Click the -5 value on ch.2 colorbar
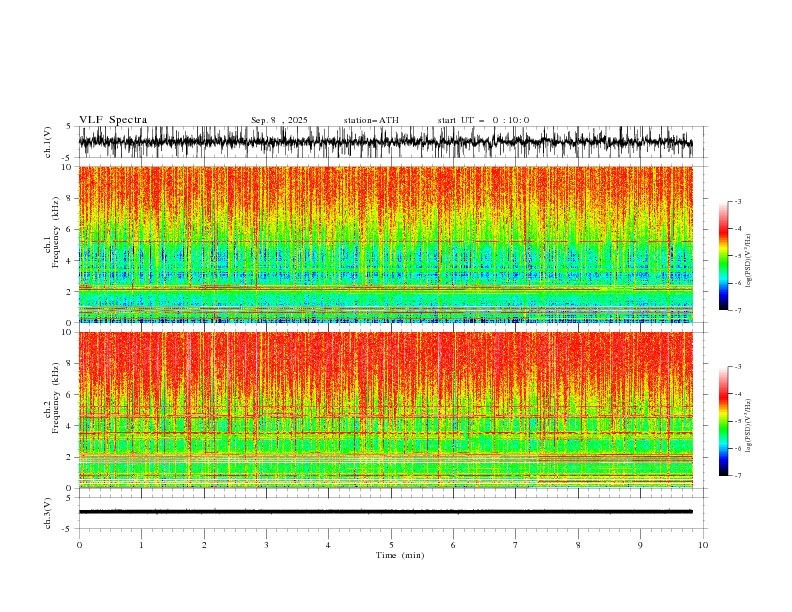Image resolution: width=792 pixels, height=612 pixels. (738, 421)
